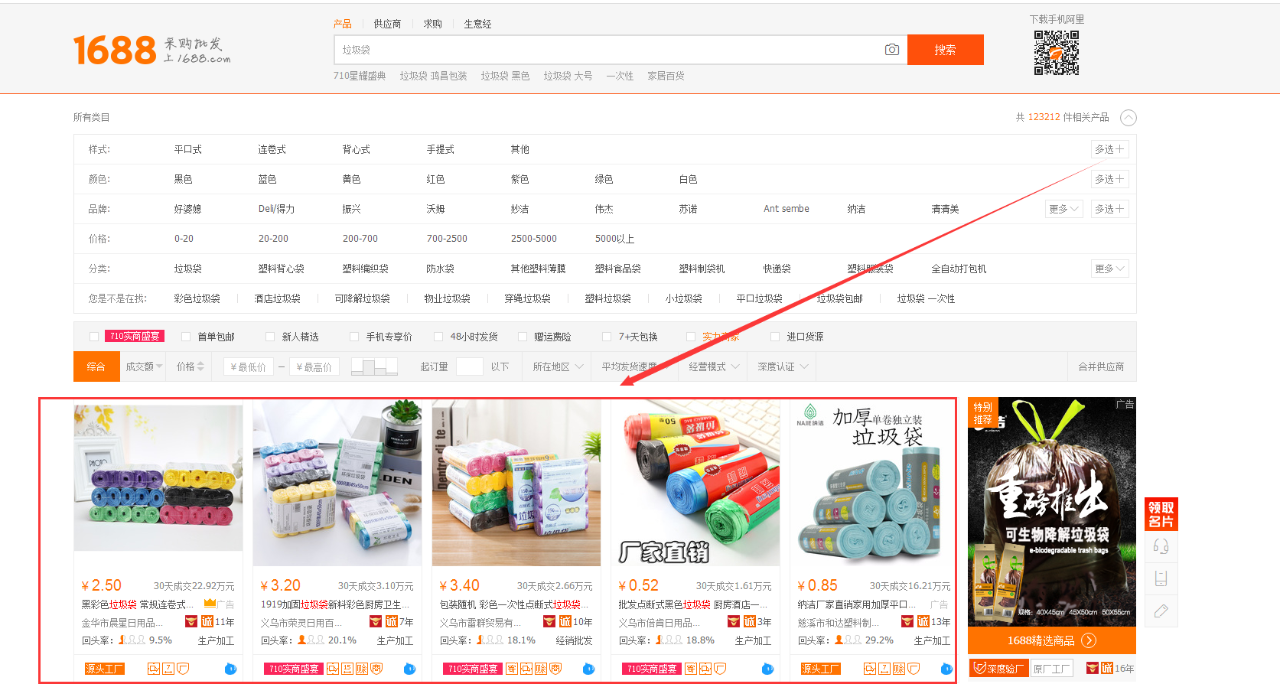
Task: Click the customer service headset icon
Action: coord(1161,546)
